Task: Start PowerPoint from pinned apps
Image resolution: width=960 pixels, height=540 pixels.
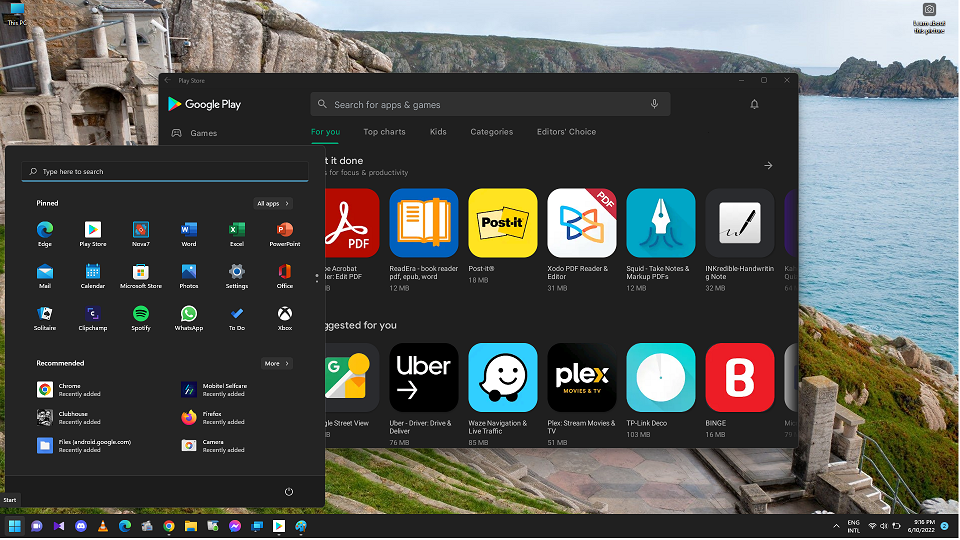Action: coord(285,234)
